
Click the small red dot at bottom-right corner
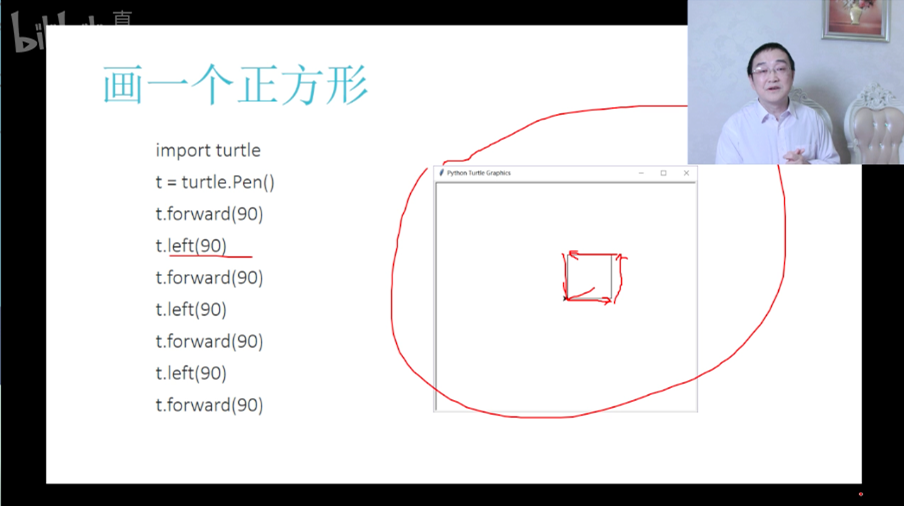pyautogui.click(x=861, y=493)
